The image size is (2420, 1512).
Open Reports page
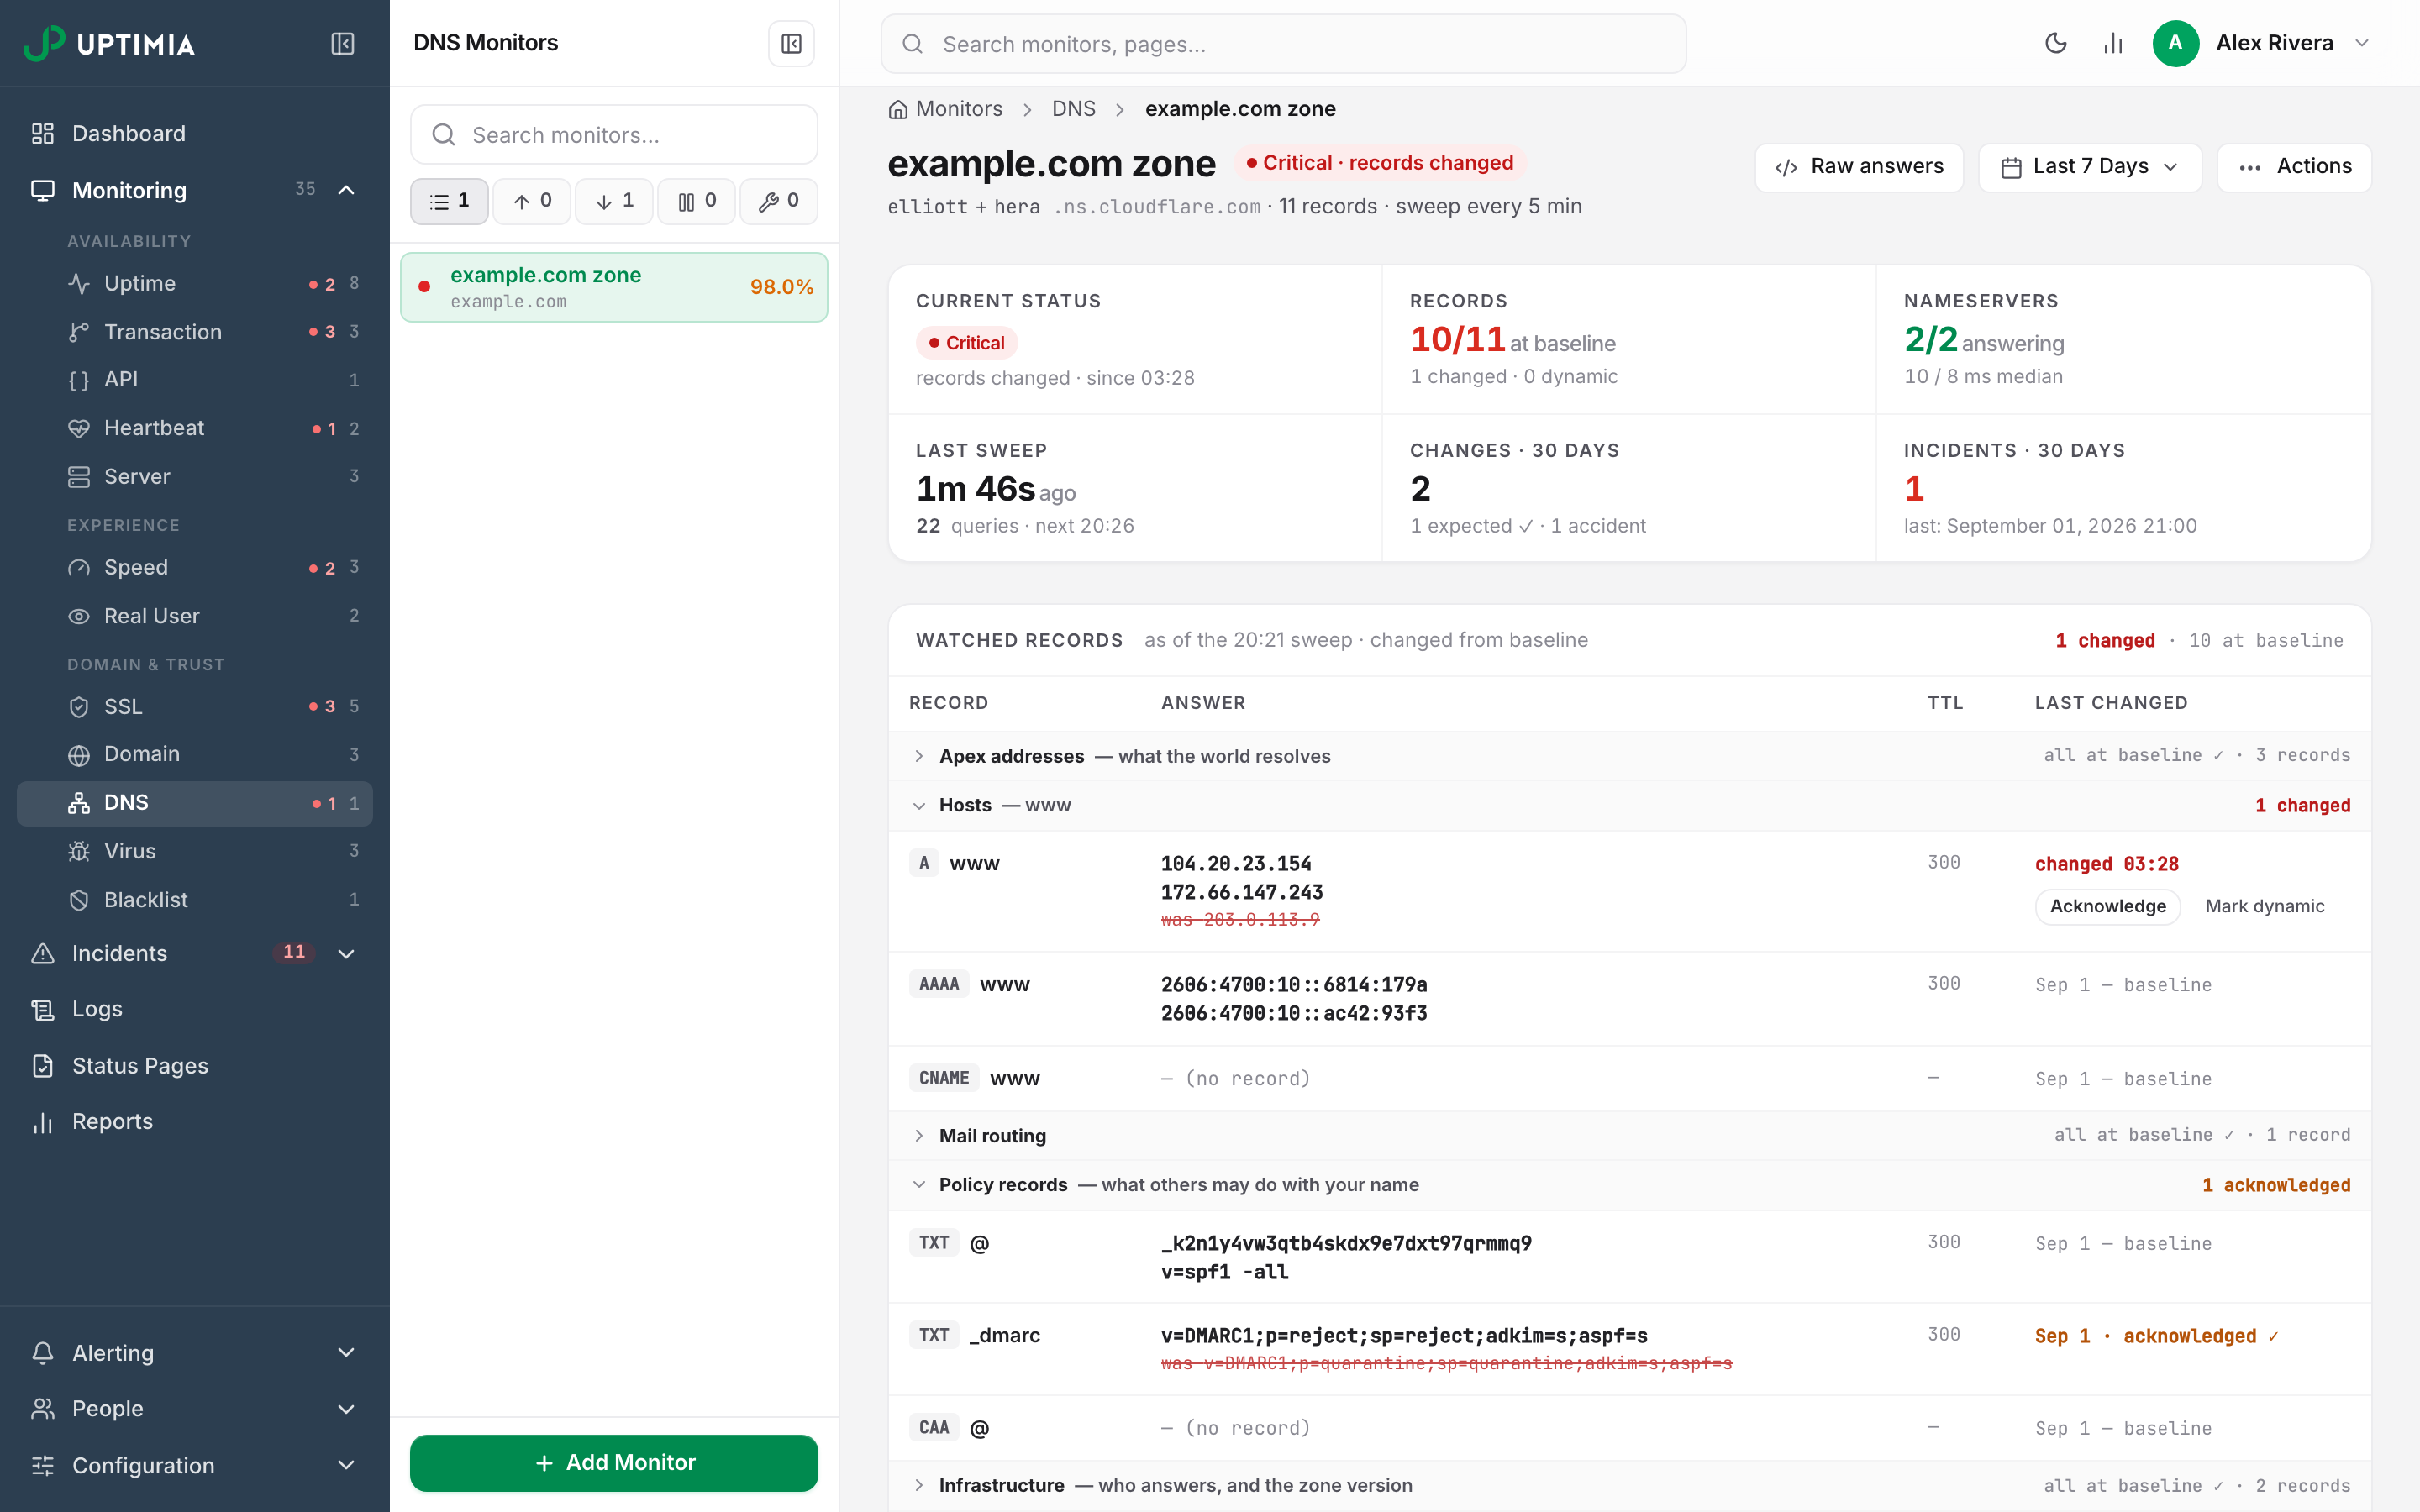click(x=195, y=1122)
